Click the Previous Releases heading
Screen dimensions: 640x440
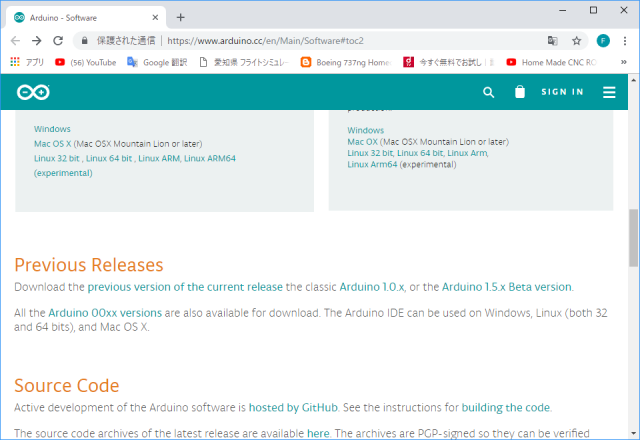[89, 265]
